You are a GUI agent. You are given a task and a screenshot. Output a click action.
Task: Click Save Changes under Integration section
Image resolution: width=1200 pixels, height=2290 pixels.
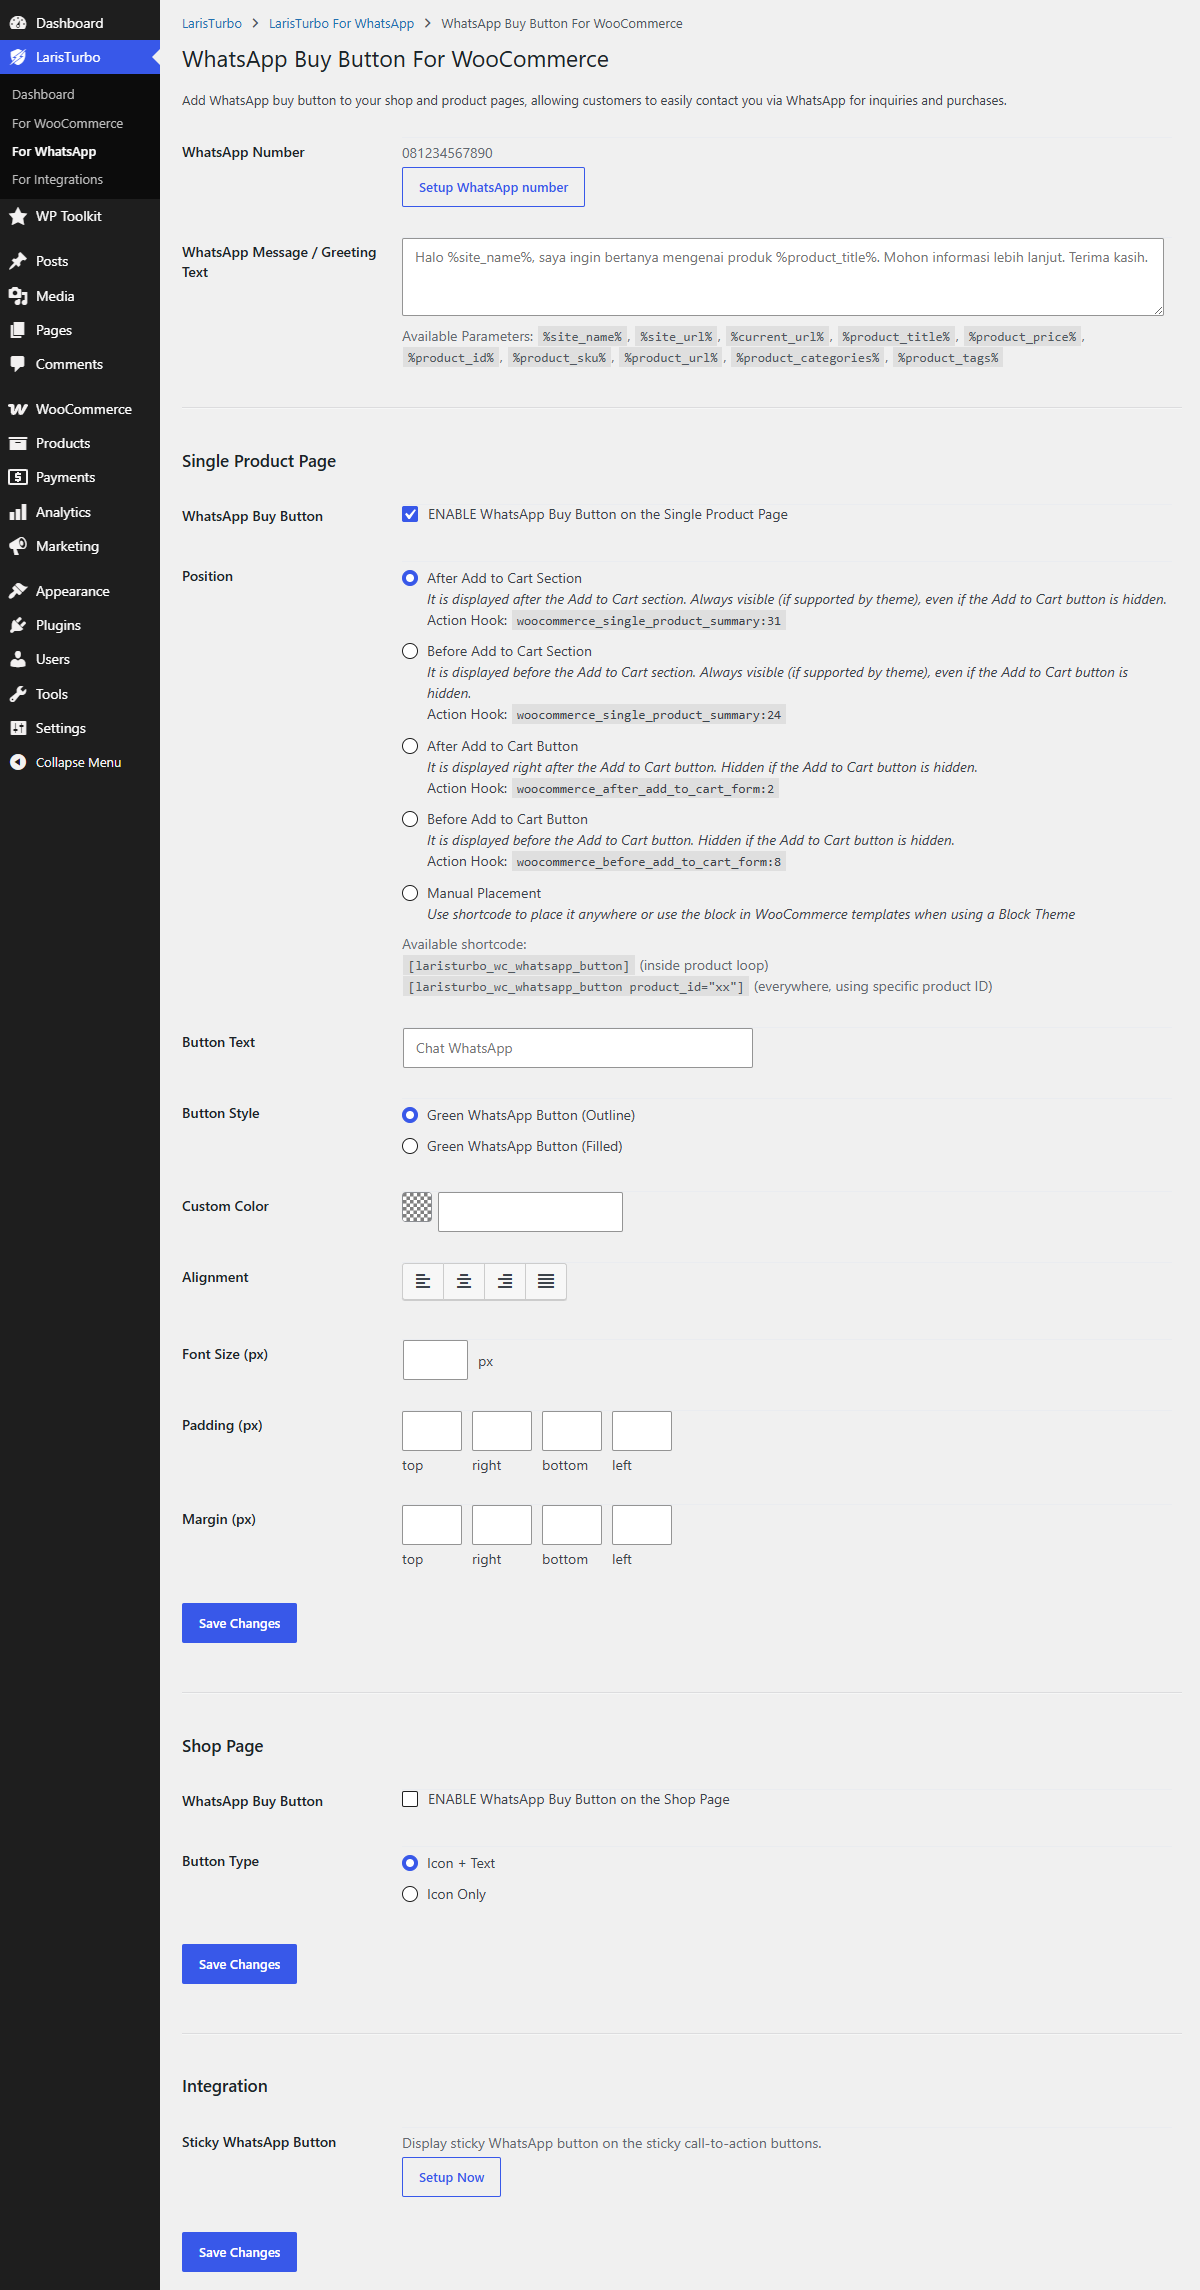(x=239, y=2252)
